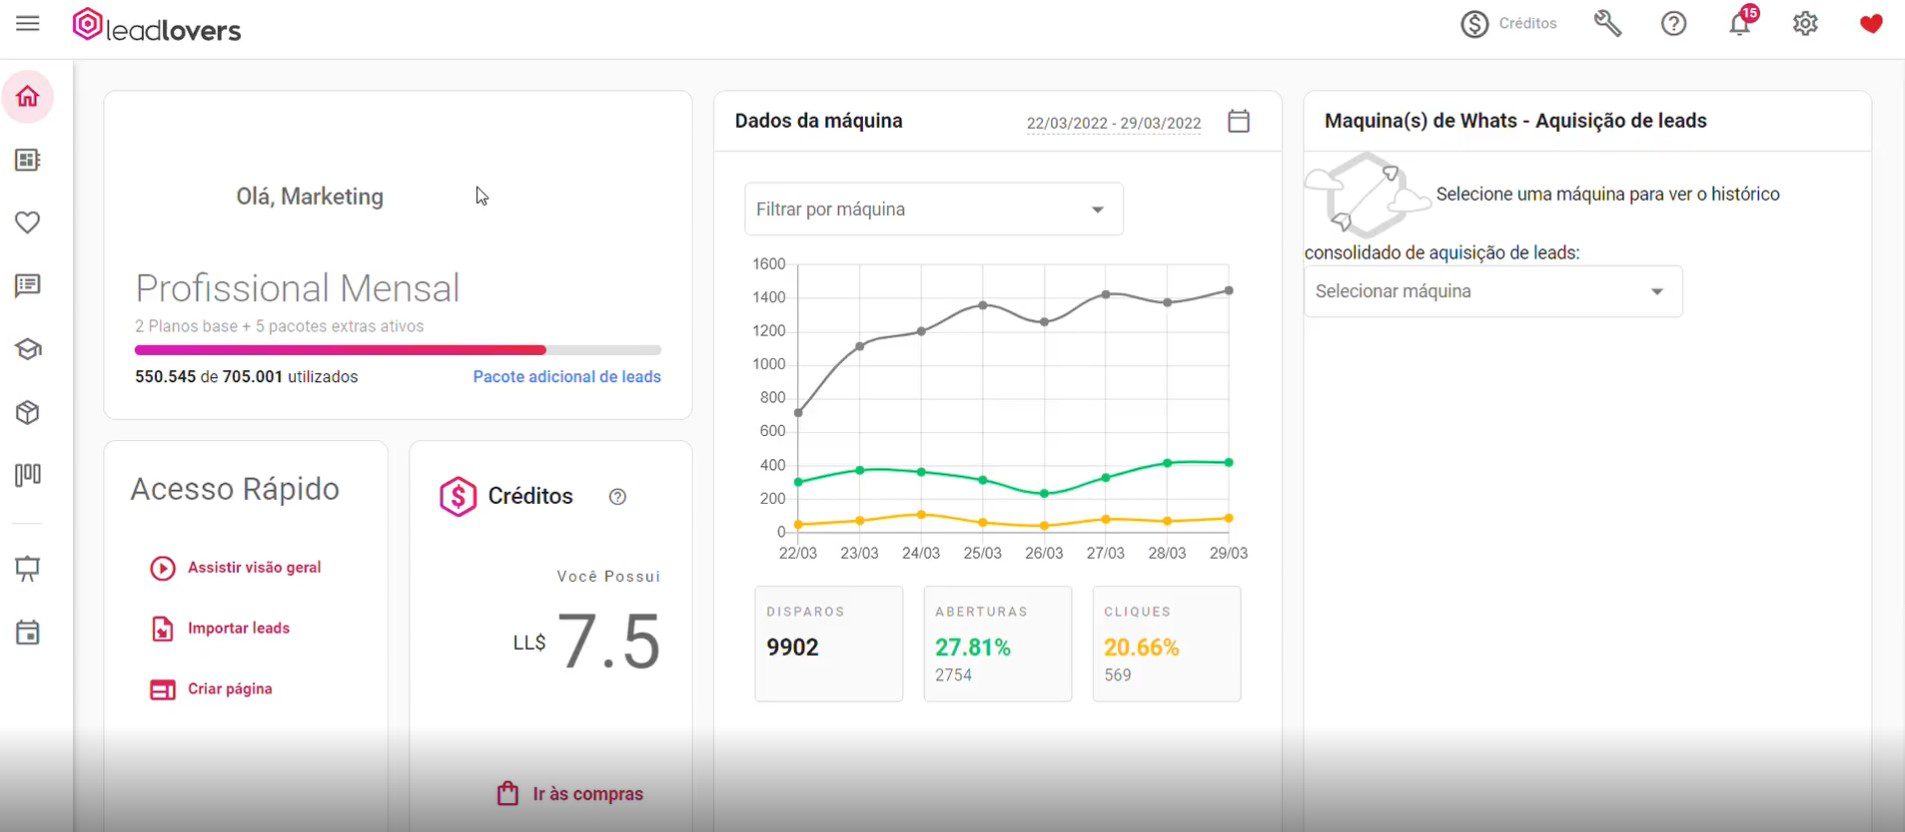Open the hamburger menu
This screenshot has height=832, width=1905.
click(28, 23)
